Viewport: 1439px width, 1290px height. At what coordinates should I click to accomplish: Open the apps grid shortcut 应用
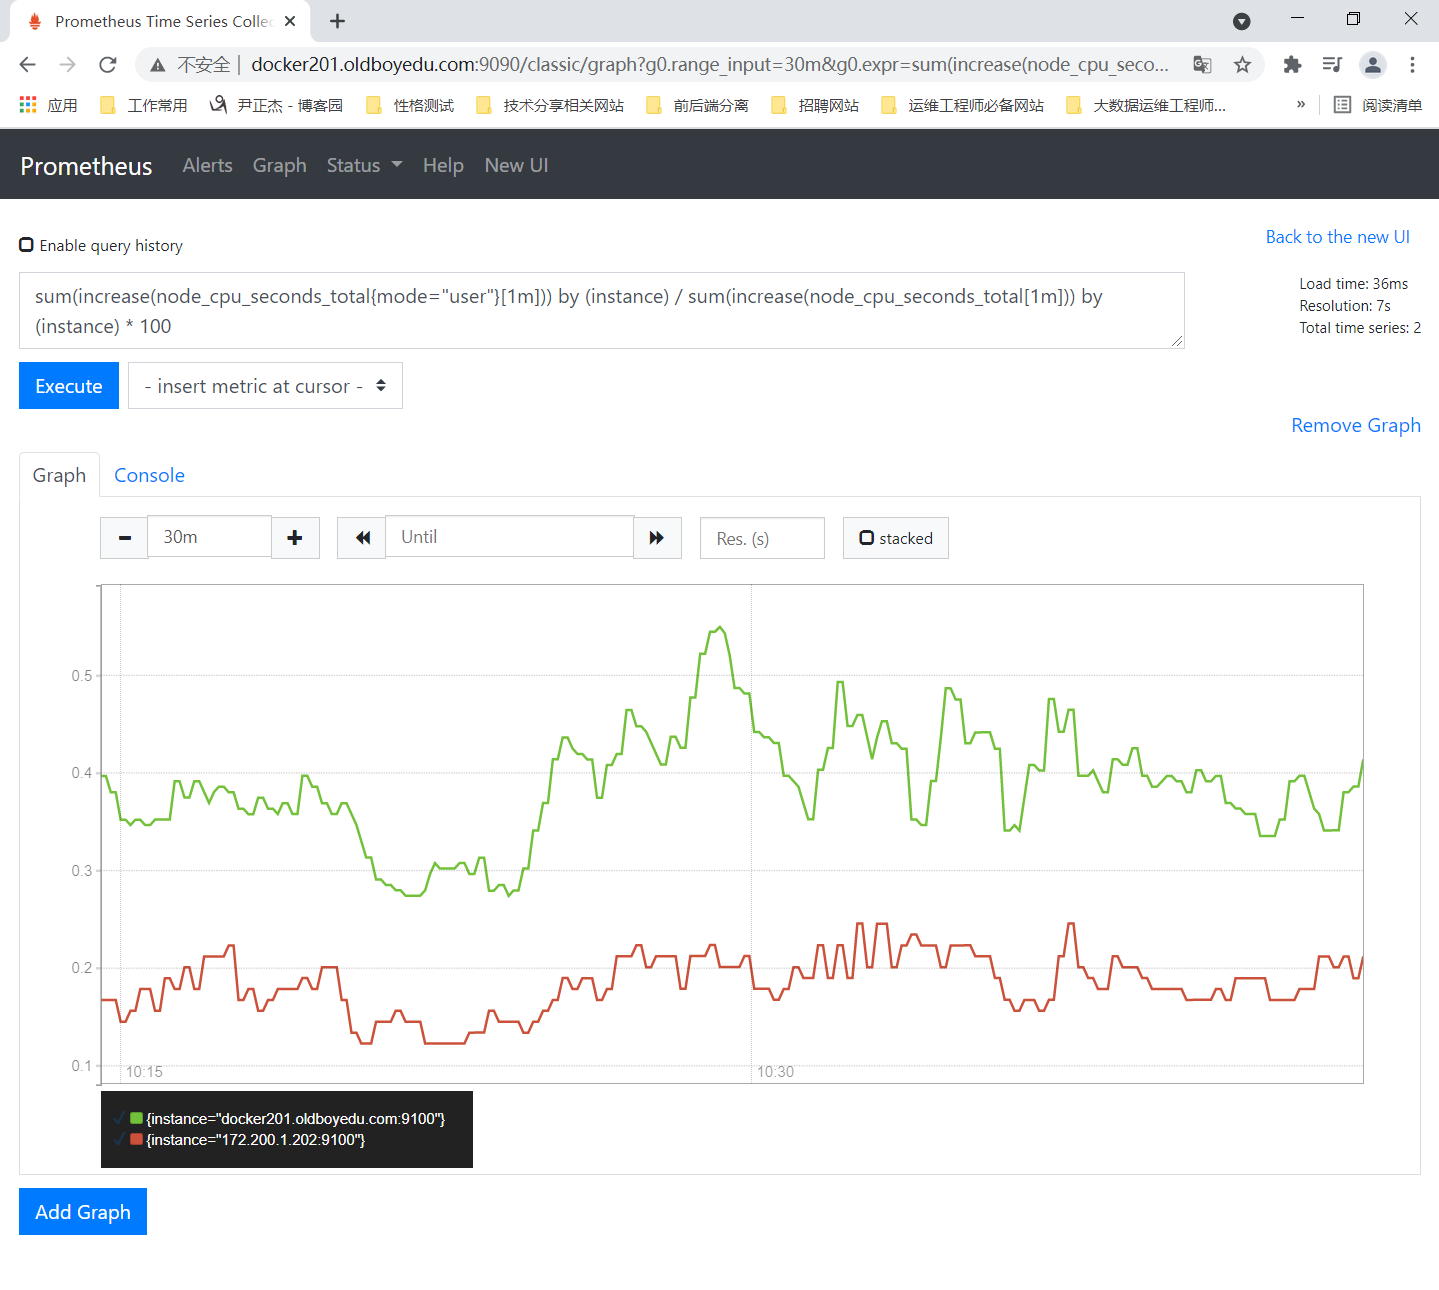[x=48, y=105]
